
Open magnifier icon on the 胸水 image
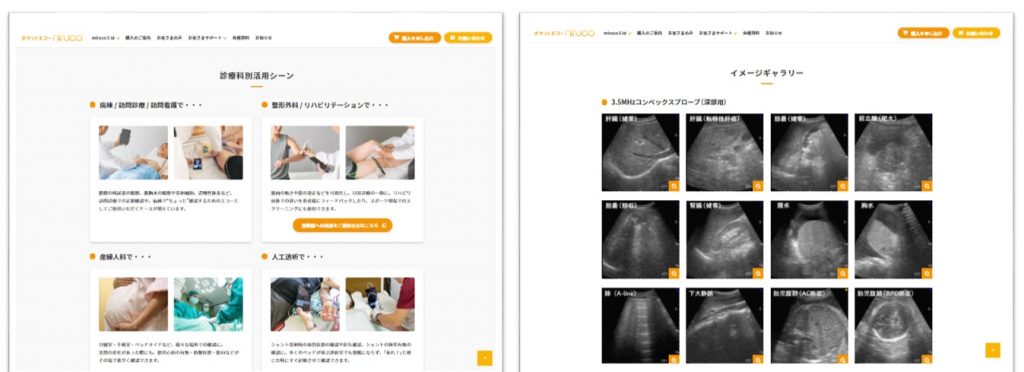[927, 273]
